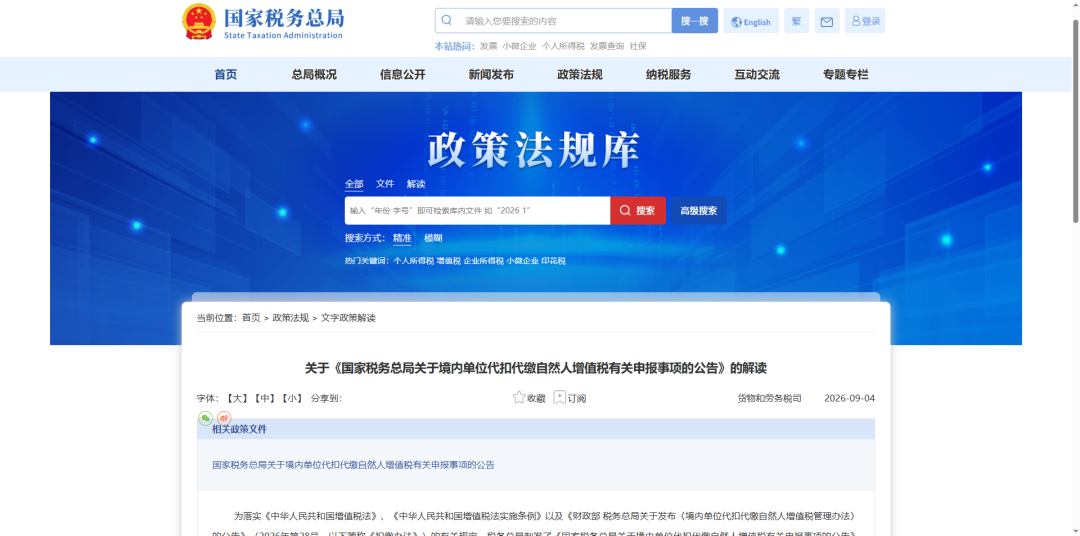Click the magnifier icon in top search box
Viewport: 1080px width, 536px height.
[x=446, y=21]
